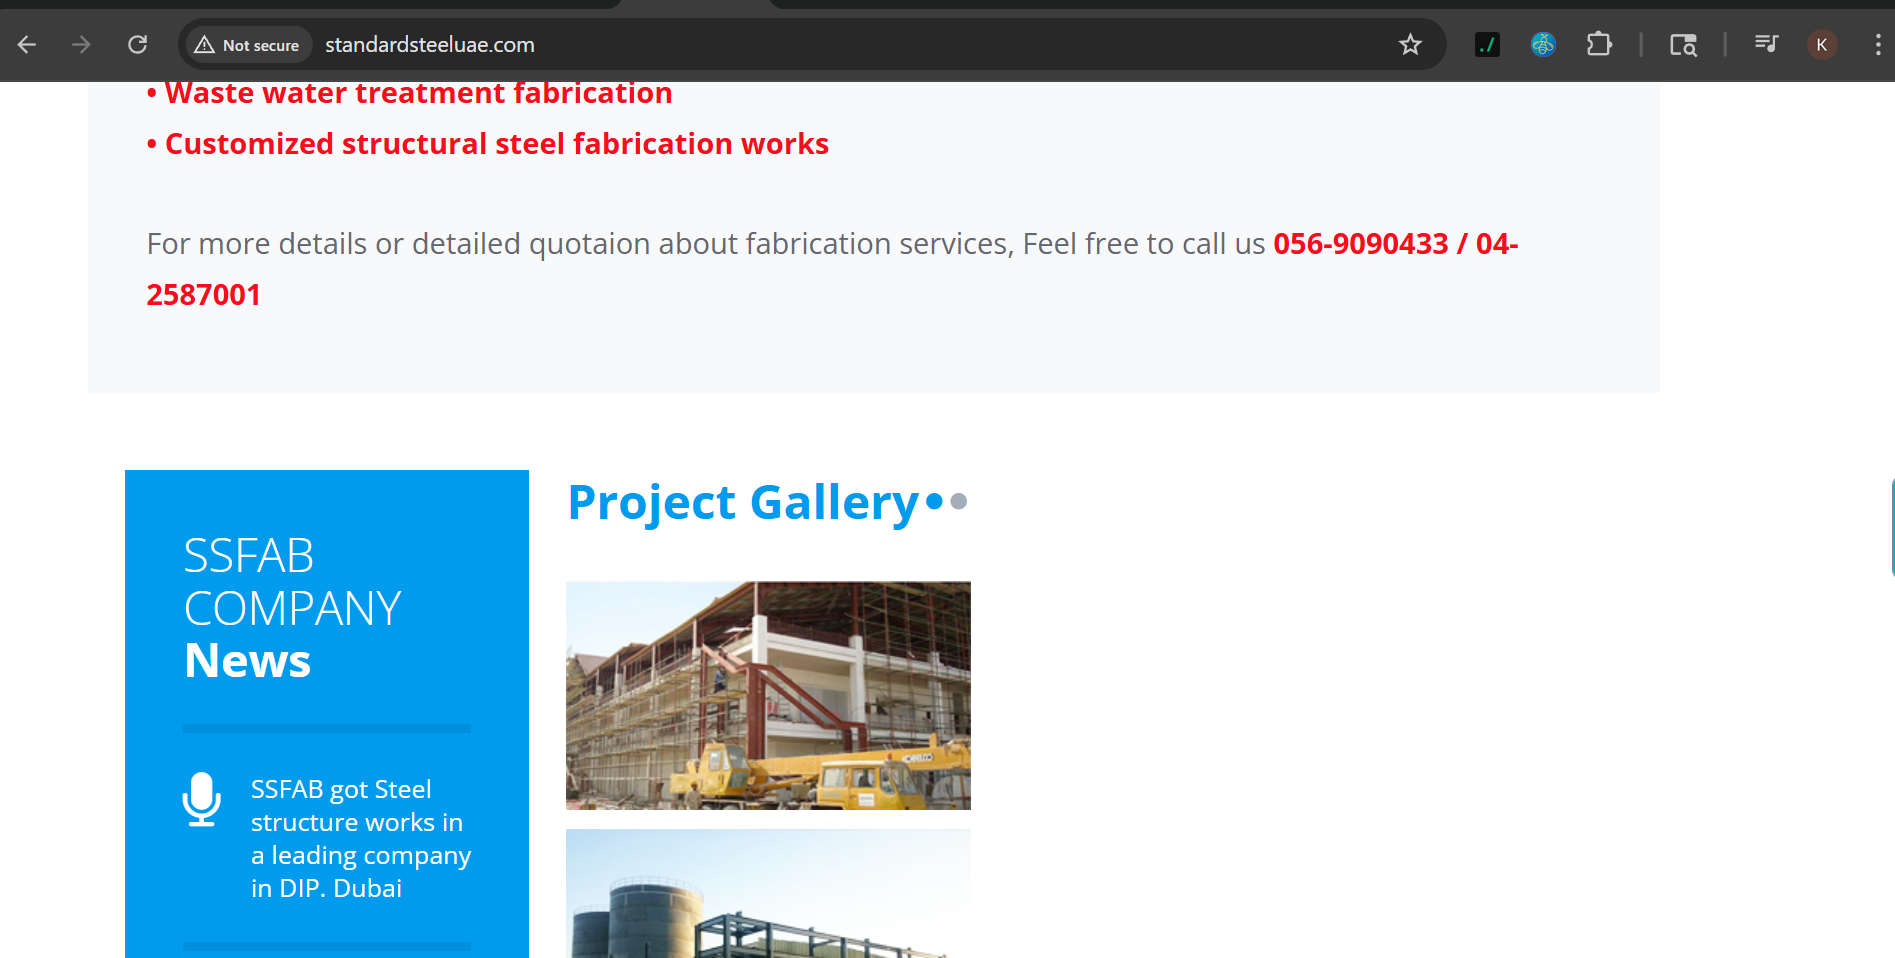
Task: Open the storage tanks project photo
Action: 767,893
